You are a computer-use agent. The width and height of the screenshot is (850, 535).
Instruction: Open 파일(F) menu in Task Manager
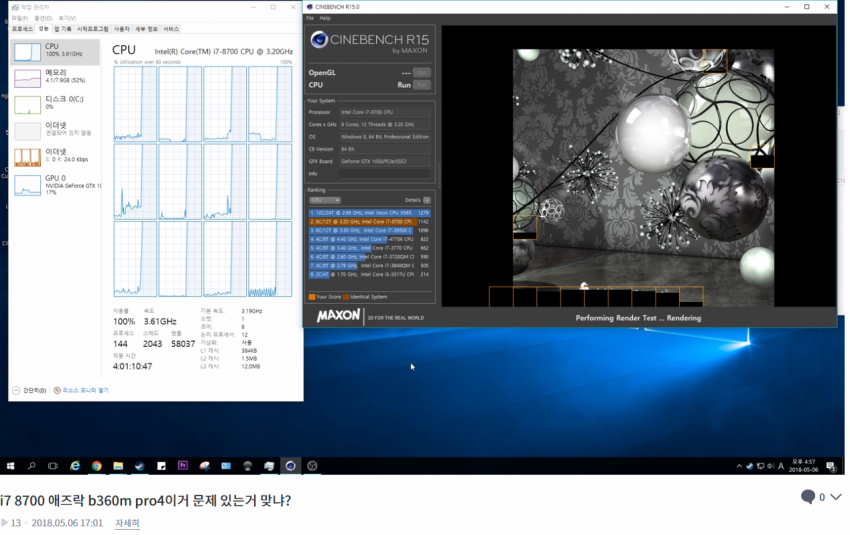pyautogui.click(x=20, y=18)
